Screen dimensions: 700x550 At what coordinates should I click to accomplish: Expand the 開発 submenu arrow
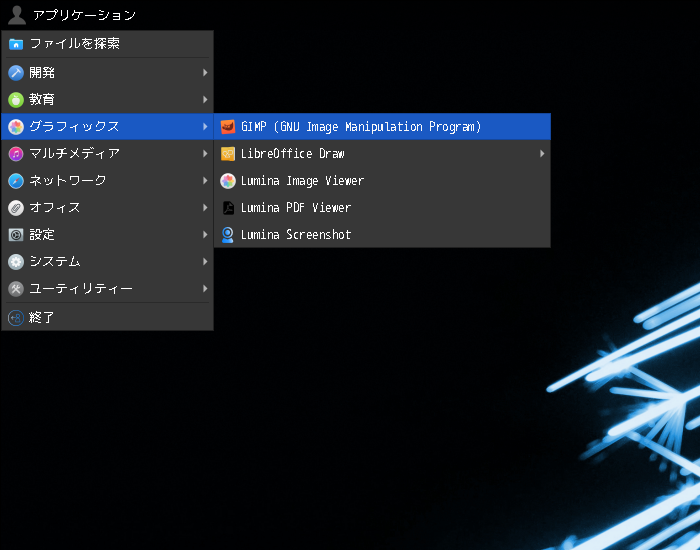pos(205,73)
